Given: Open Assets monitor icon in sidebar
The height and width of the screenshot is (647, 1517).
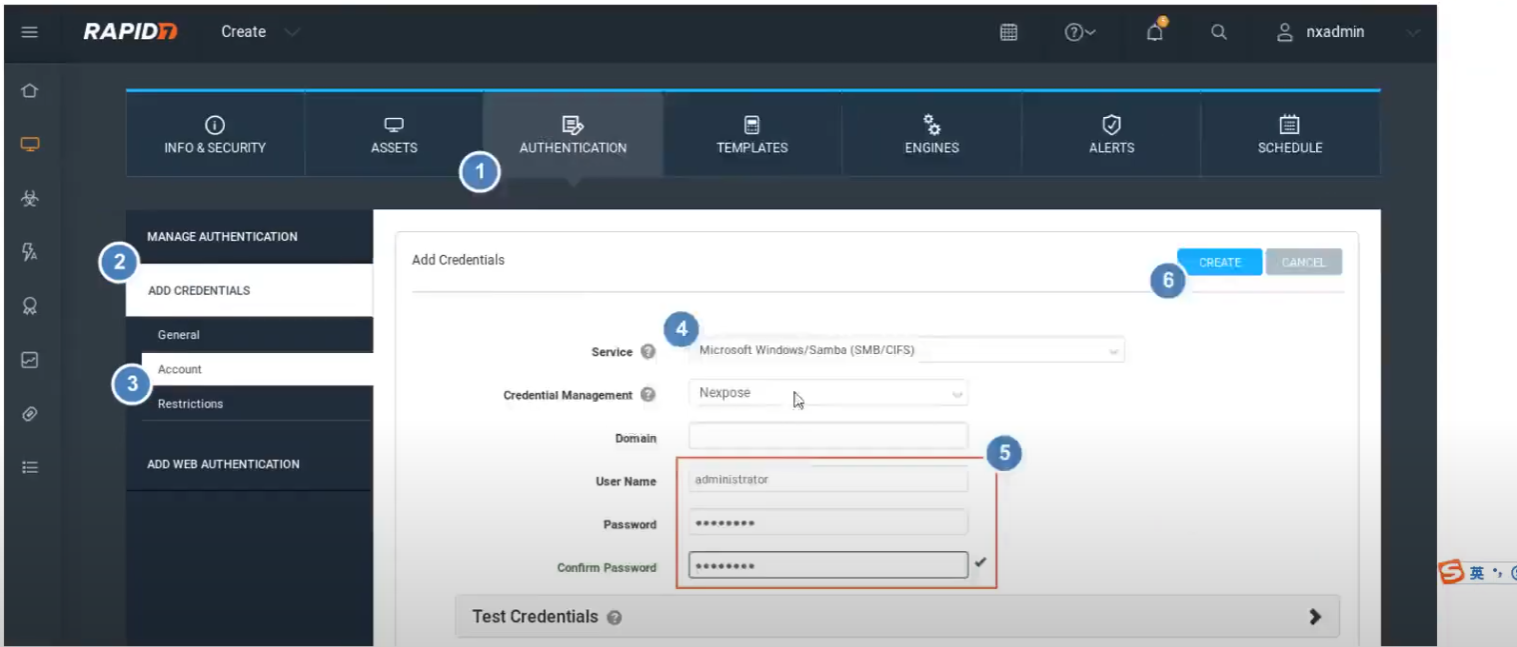Looking at the screenshot, I should click(30, 144).
